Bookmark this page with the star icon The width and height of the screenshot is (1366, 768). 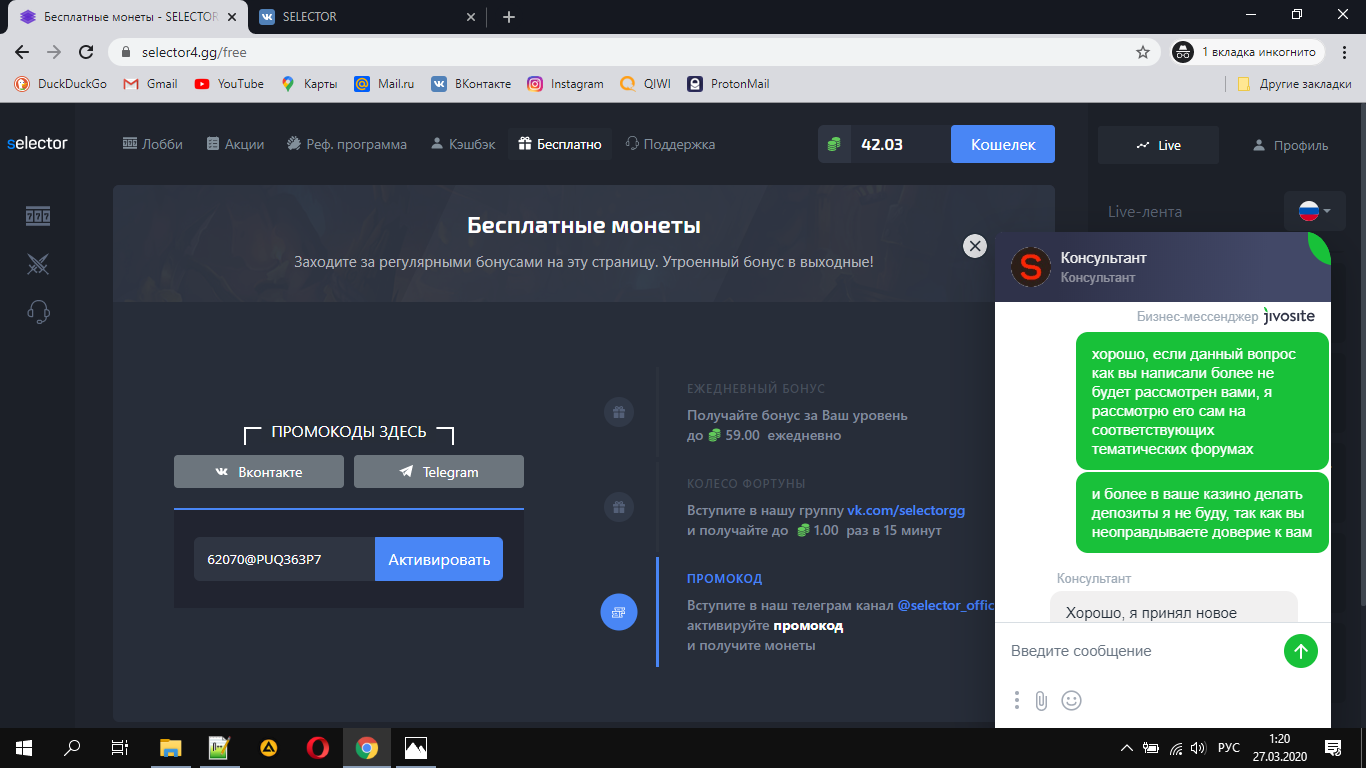(x=1143, y=52)
